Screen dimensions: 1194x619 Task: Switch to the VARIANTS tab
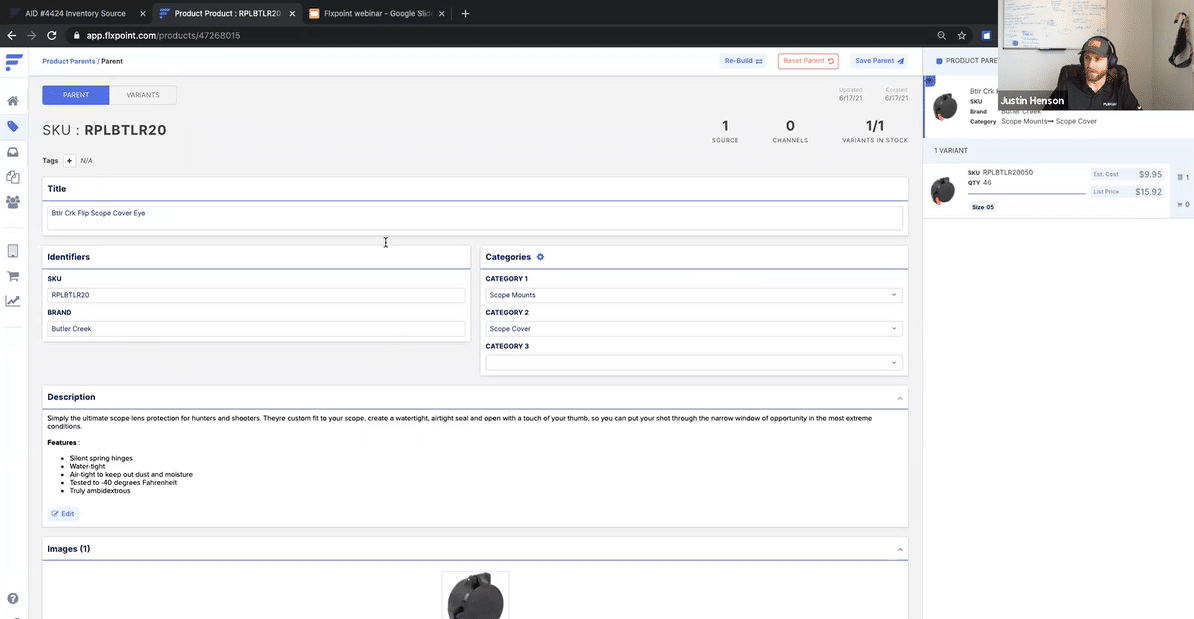[x=143, y=95]
